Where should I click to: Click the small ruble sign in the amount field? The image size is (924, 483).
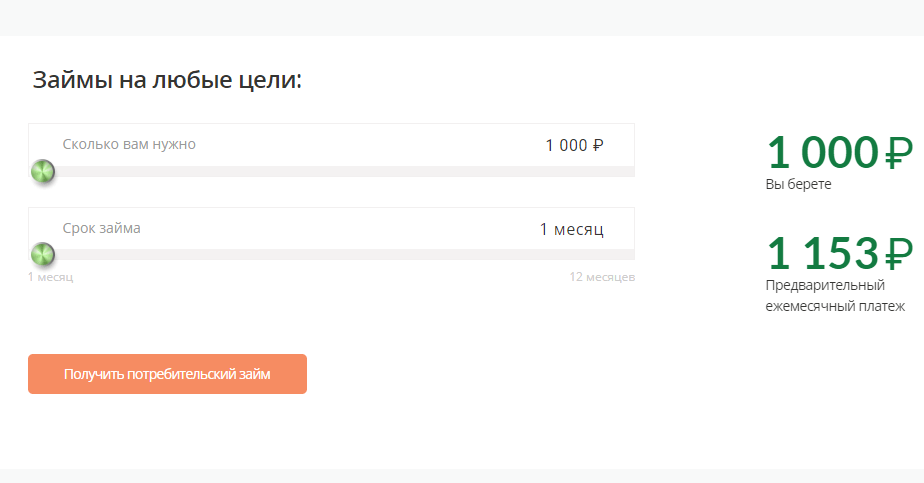click(x=598, y=145)
